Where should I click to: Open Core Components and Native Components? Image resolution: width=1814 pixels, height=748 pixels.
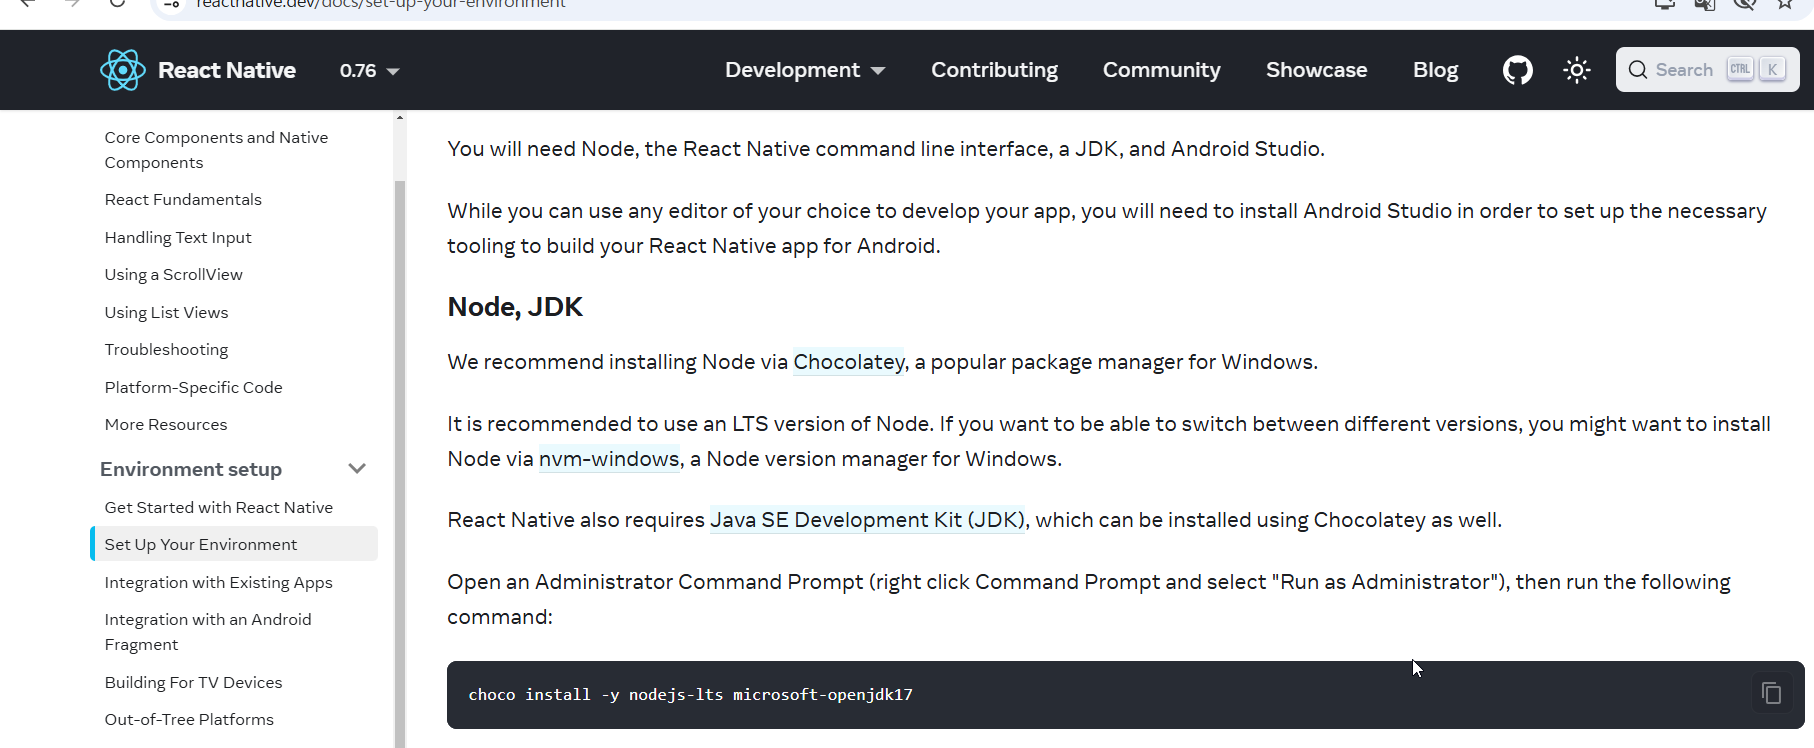[x=216, y=150]
